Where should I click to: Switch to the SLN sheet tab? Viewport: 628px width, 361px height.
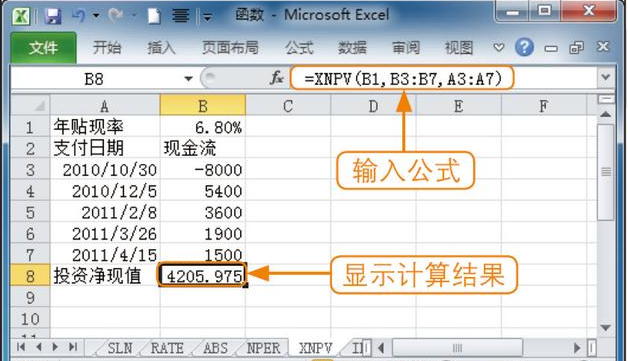click(x=119, y=348)
